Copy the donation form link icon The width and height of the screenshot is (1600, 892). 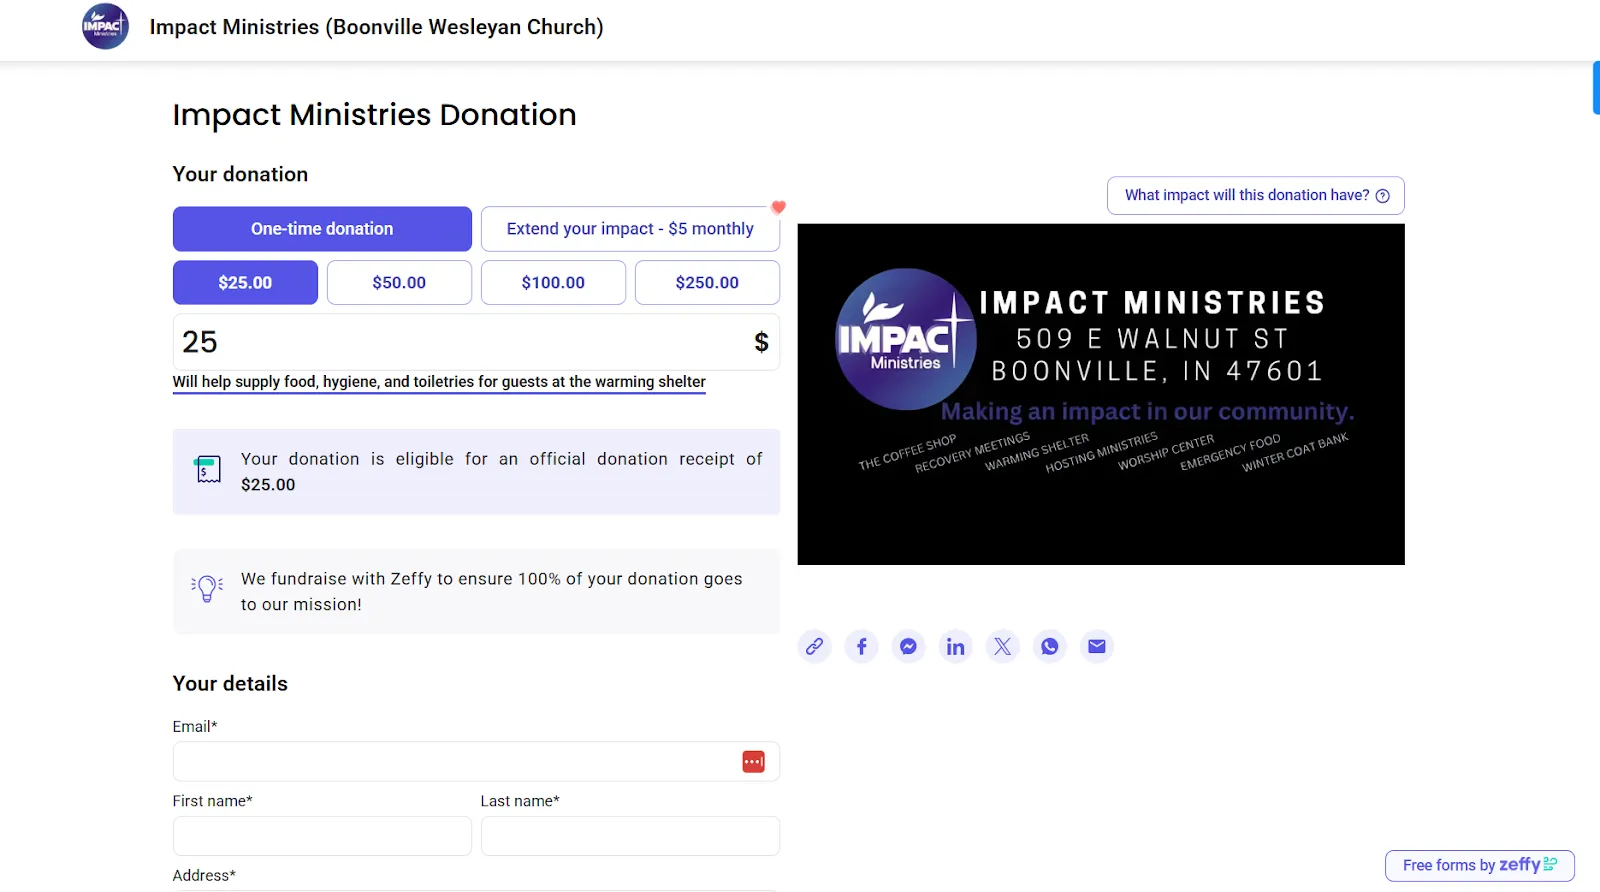pyautogui.click(x=815, y=646)
